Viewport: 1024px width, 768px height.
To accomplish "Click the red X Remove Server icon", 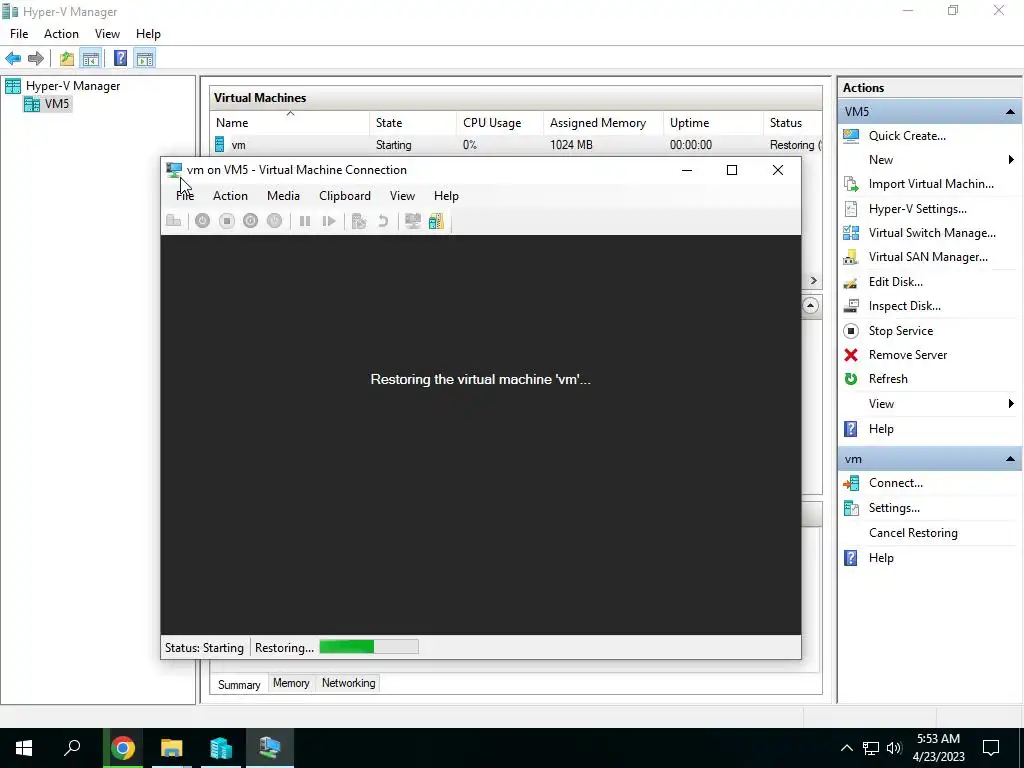I will pyautogui.click(x=851, y=355).
